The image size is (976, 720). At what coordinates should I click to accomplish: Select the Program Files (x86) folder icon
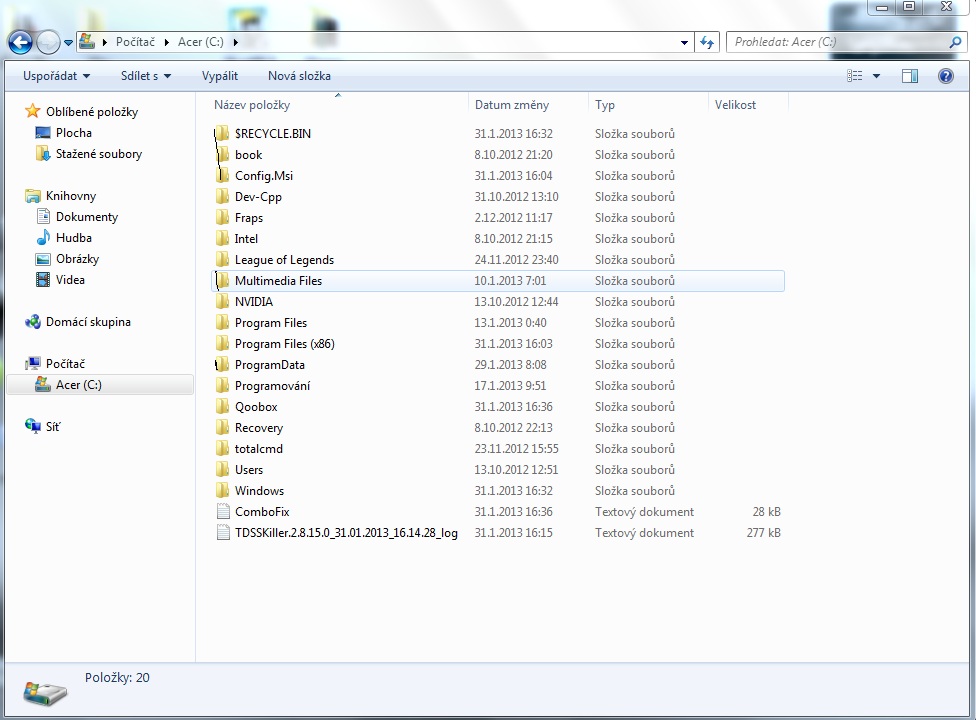[222, 344]
